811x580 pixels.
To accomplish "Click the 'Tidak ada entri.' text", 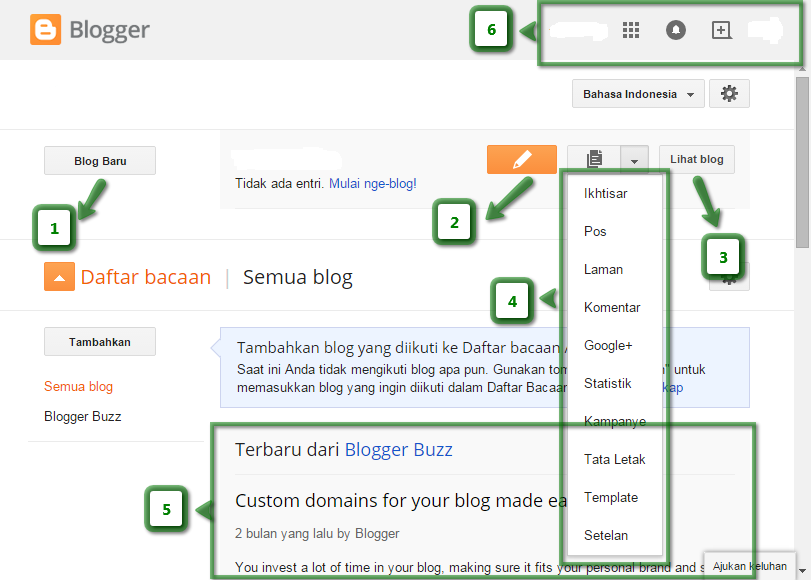I will [x=280, y=184].
